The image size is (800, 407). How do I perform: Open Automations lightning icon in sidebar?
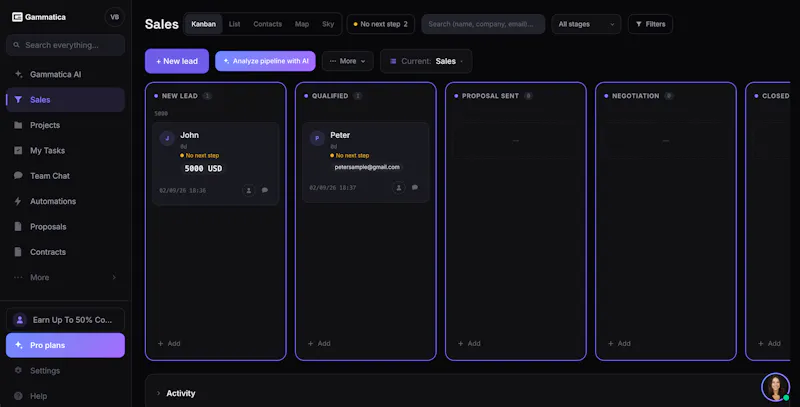coord(18,201)
